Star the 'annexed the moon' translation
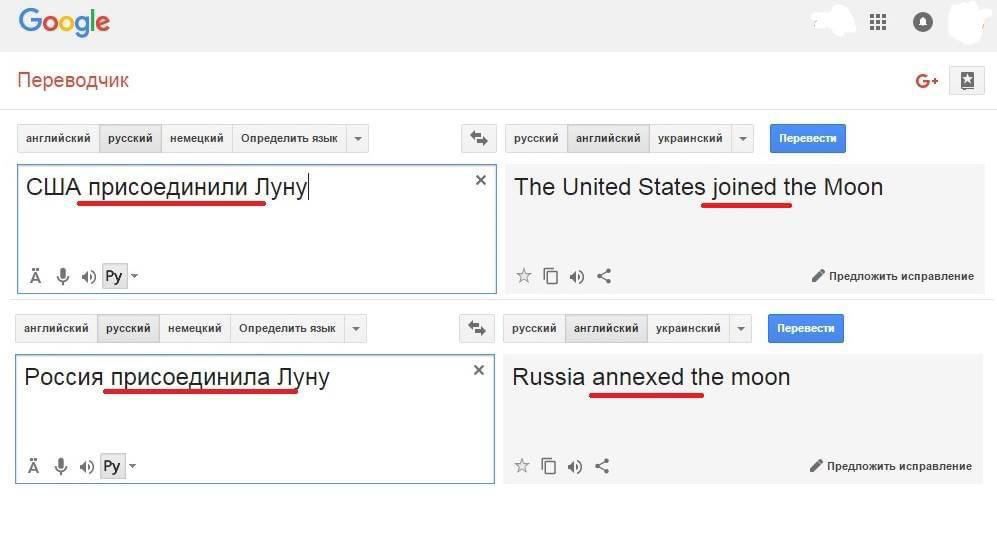Viewport: 997px width, 541px height. [521, 465]
